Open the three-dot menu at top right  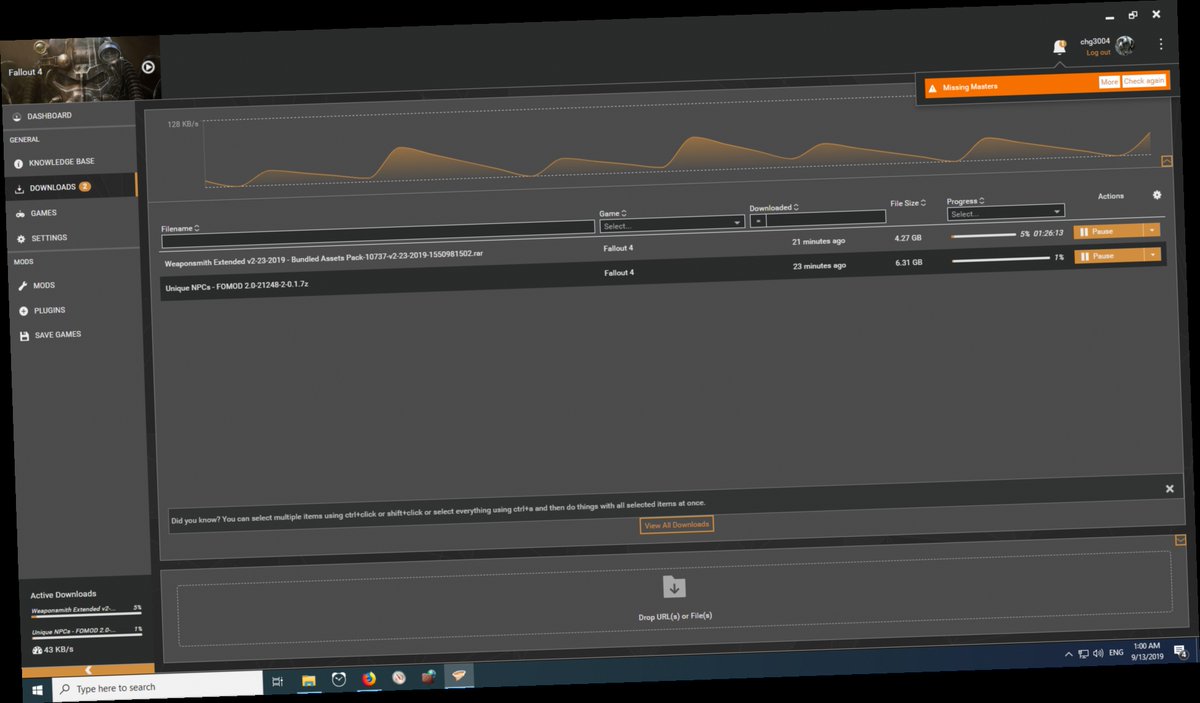click(1160, 43)
